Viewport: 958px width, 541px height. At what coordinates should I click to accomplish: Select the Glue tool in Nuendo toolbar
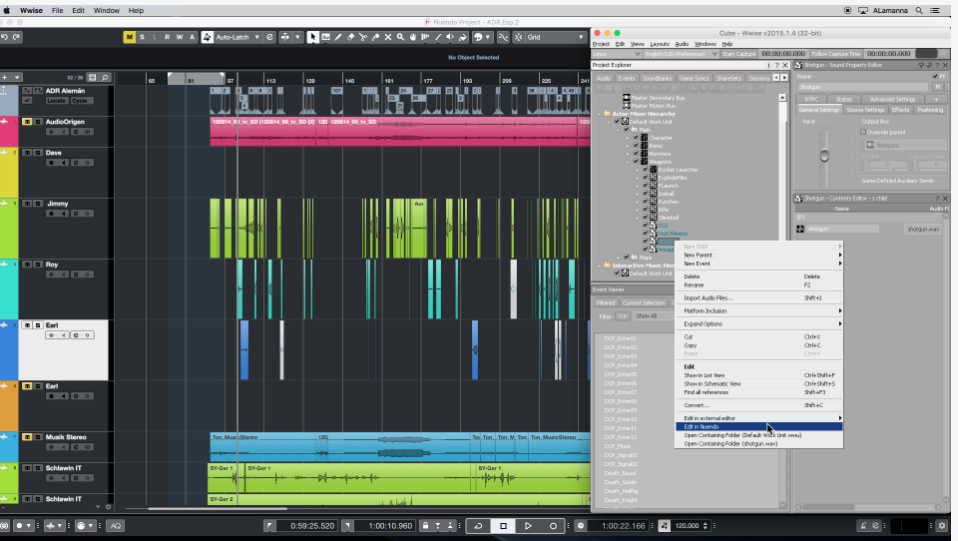coord(375,37)
